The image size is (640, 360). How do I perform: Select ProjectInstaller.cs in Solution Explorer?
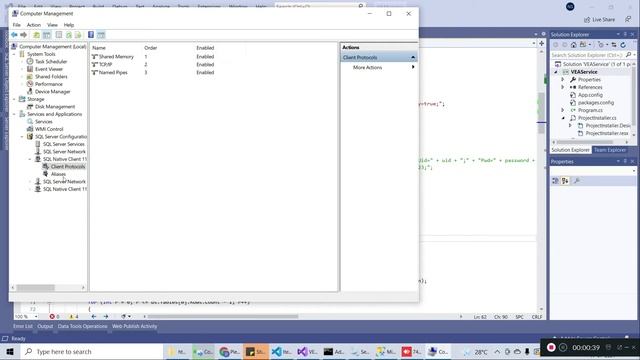pos(596,118)
